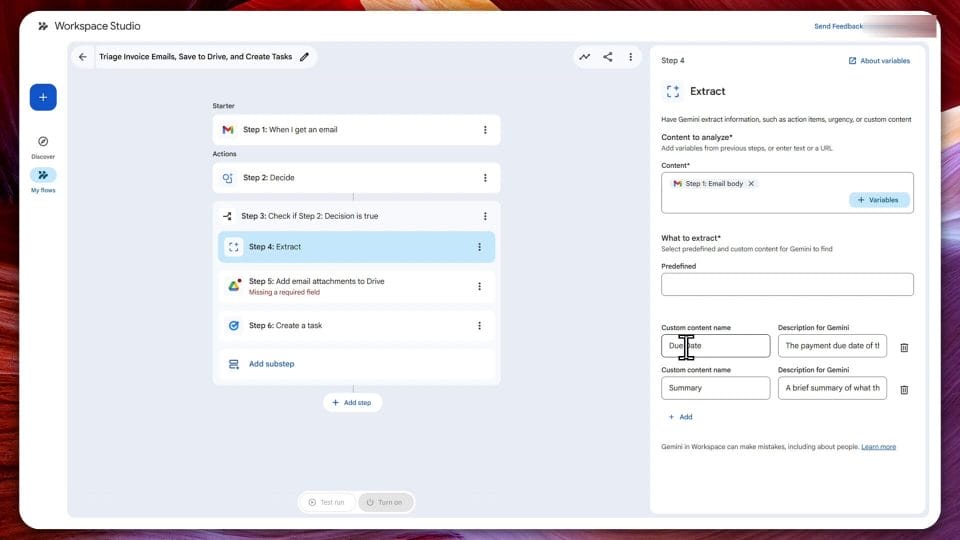Open Step 2 Decide three-dot menu
The width and height of the screenshot is (960, 540).
[x=485, y=178]
